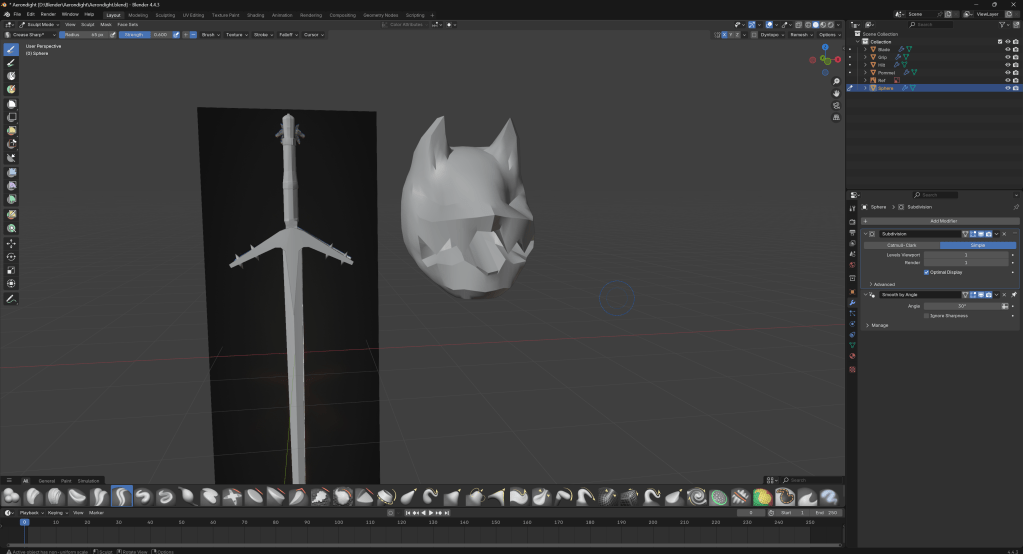Select the Crease Sharp brush in asset shelf
The width and height of the screenshot is (1023, 554).
[x=122, y=496]
